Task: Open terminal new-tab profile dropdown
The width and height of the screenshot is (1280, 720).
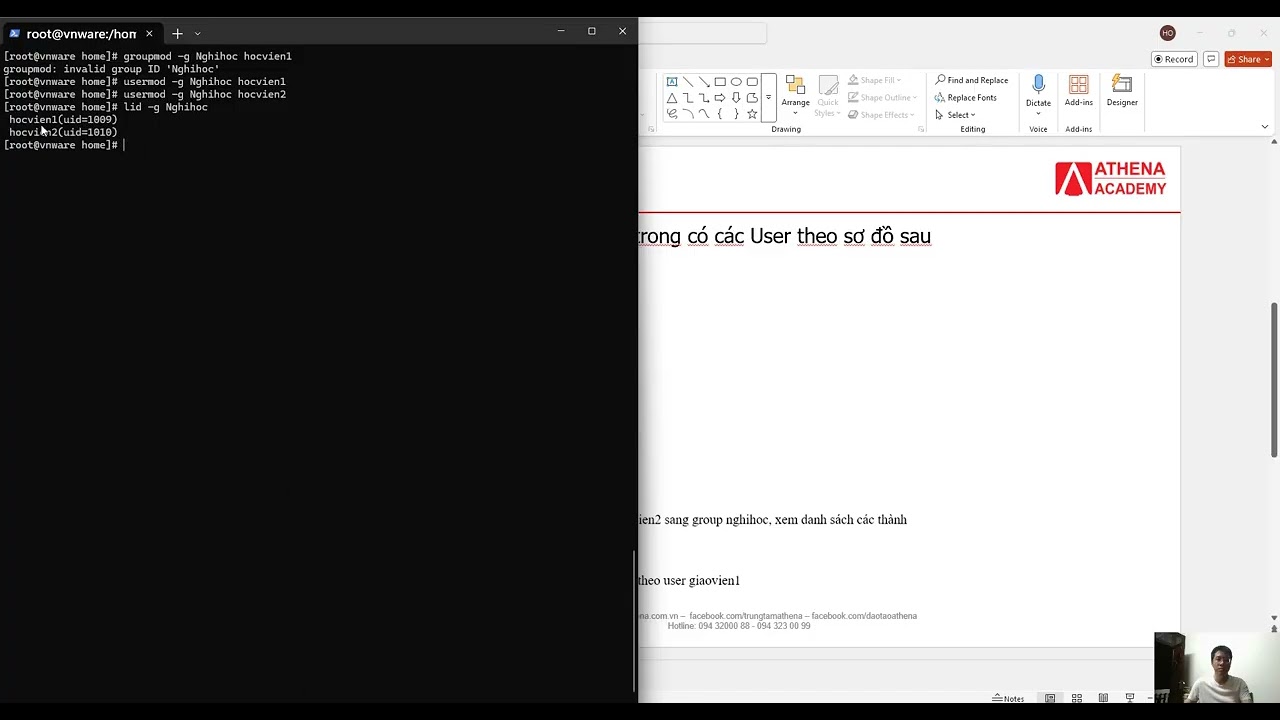Action: click(197, 33)
